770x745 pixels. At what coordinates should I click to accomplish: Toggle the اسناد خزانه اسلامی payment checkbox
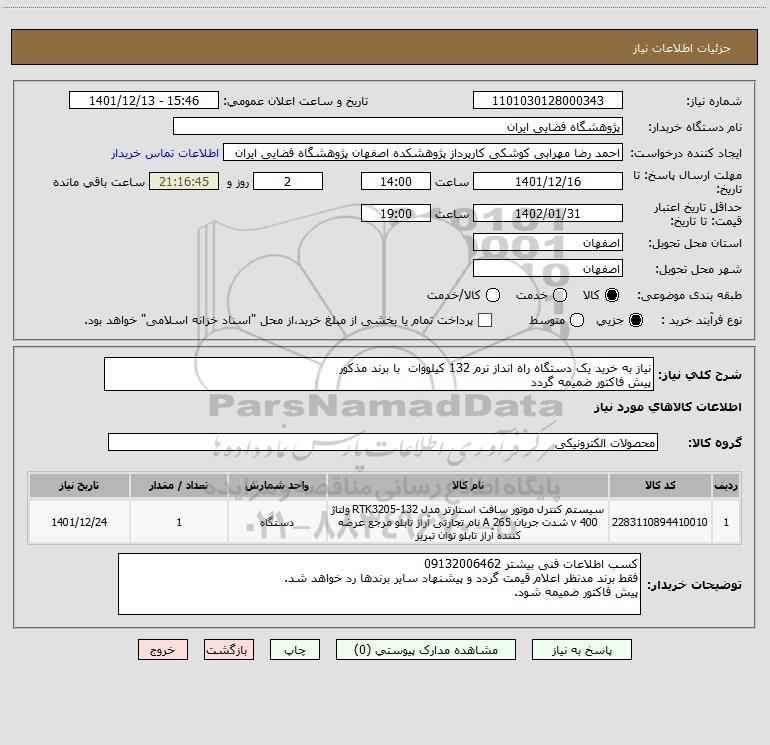(x=485, y=320)
